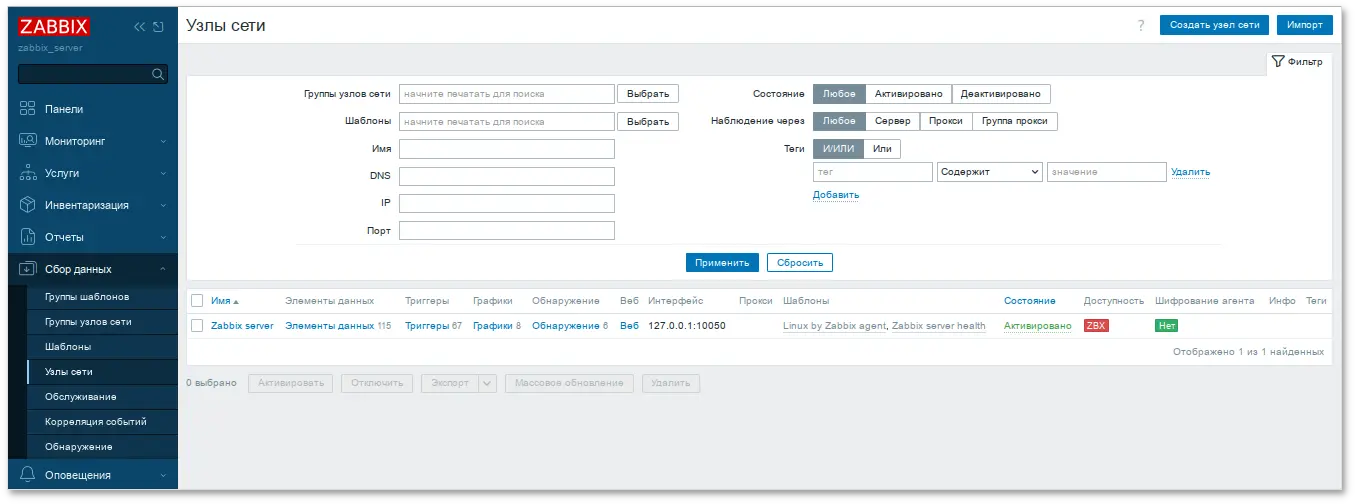
Task: Click the Мониторинг monitor icon
Action: (28, 141)
